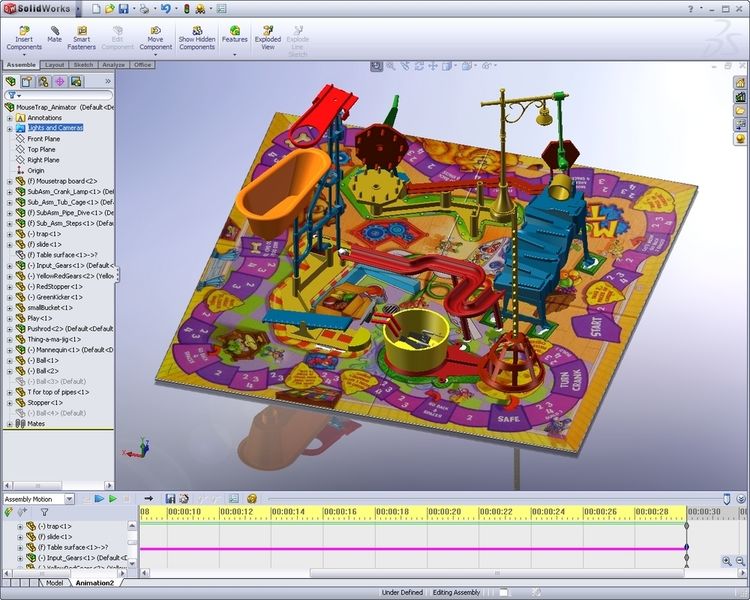This screenshot has height=600, width=750.
Task: Expand (-) trap<1> in the timeline tree
Action: pyautogui.click(x=20, y=526)
